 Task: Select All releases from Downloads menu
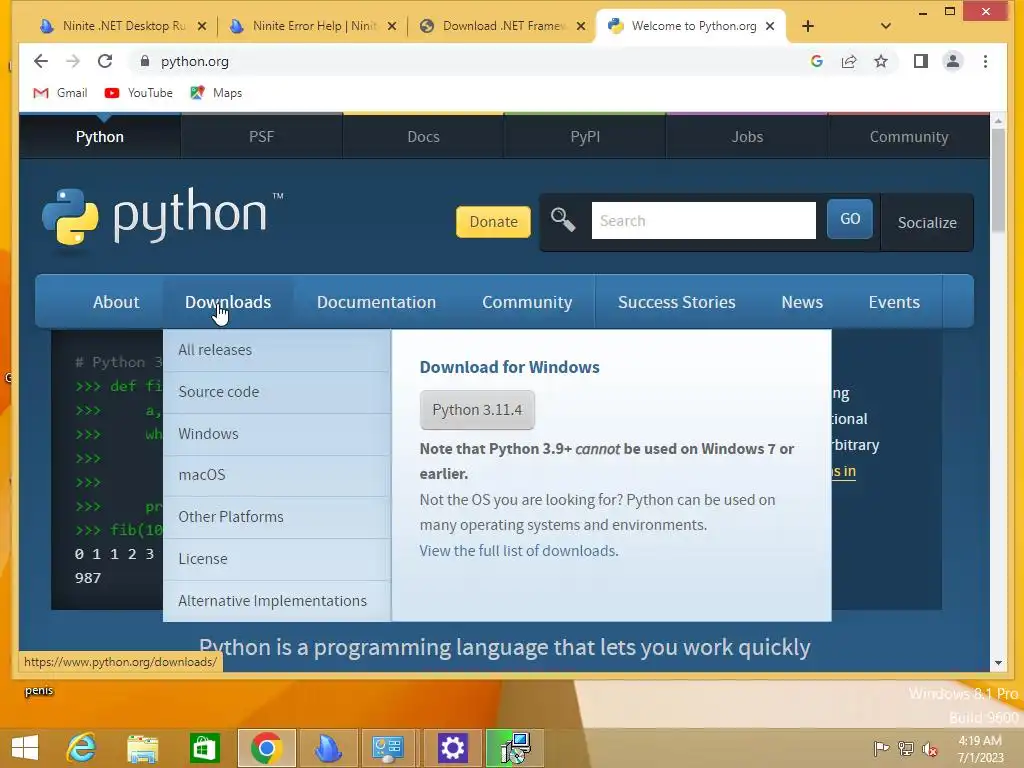click(x=277, y=350)
